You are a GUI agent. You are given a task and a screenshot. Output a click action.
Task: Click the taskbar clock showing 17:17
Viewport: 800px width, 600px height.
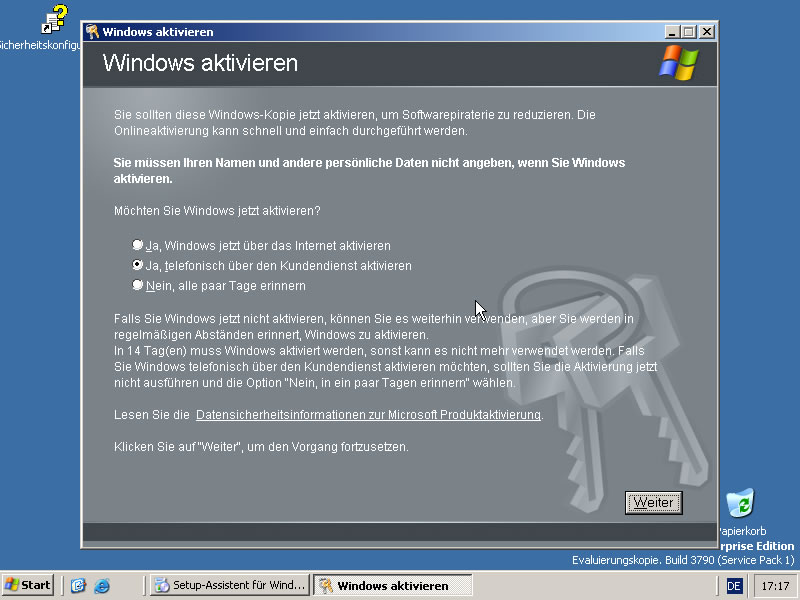pos(775,586)
